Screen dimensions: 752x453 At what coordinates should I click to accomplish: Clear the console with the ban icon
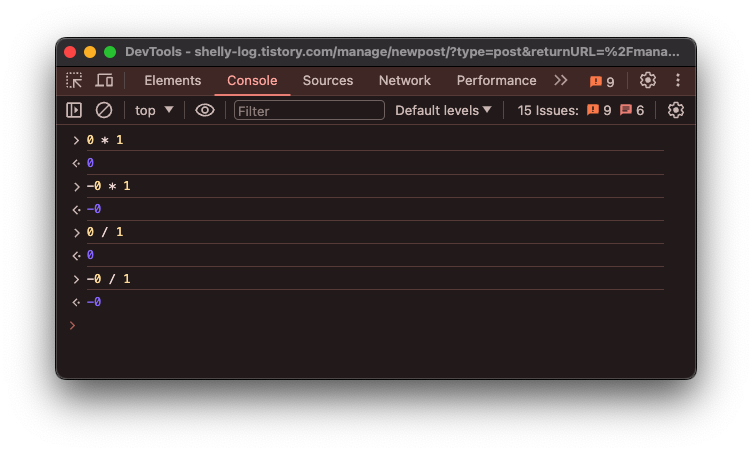pyautogui.click(x=104, y=110)
